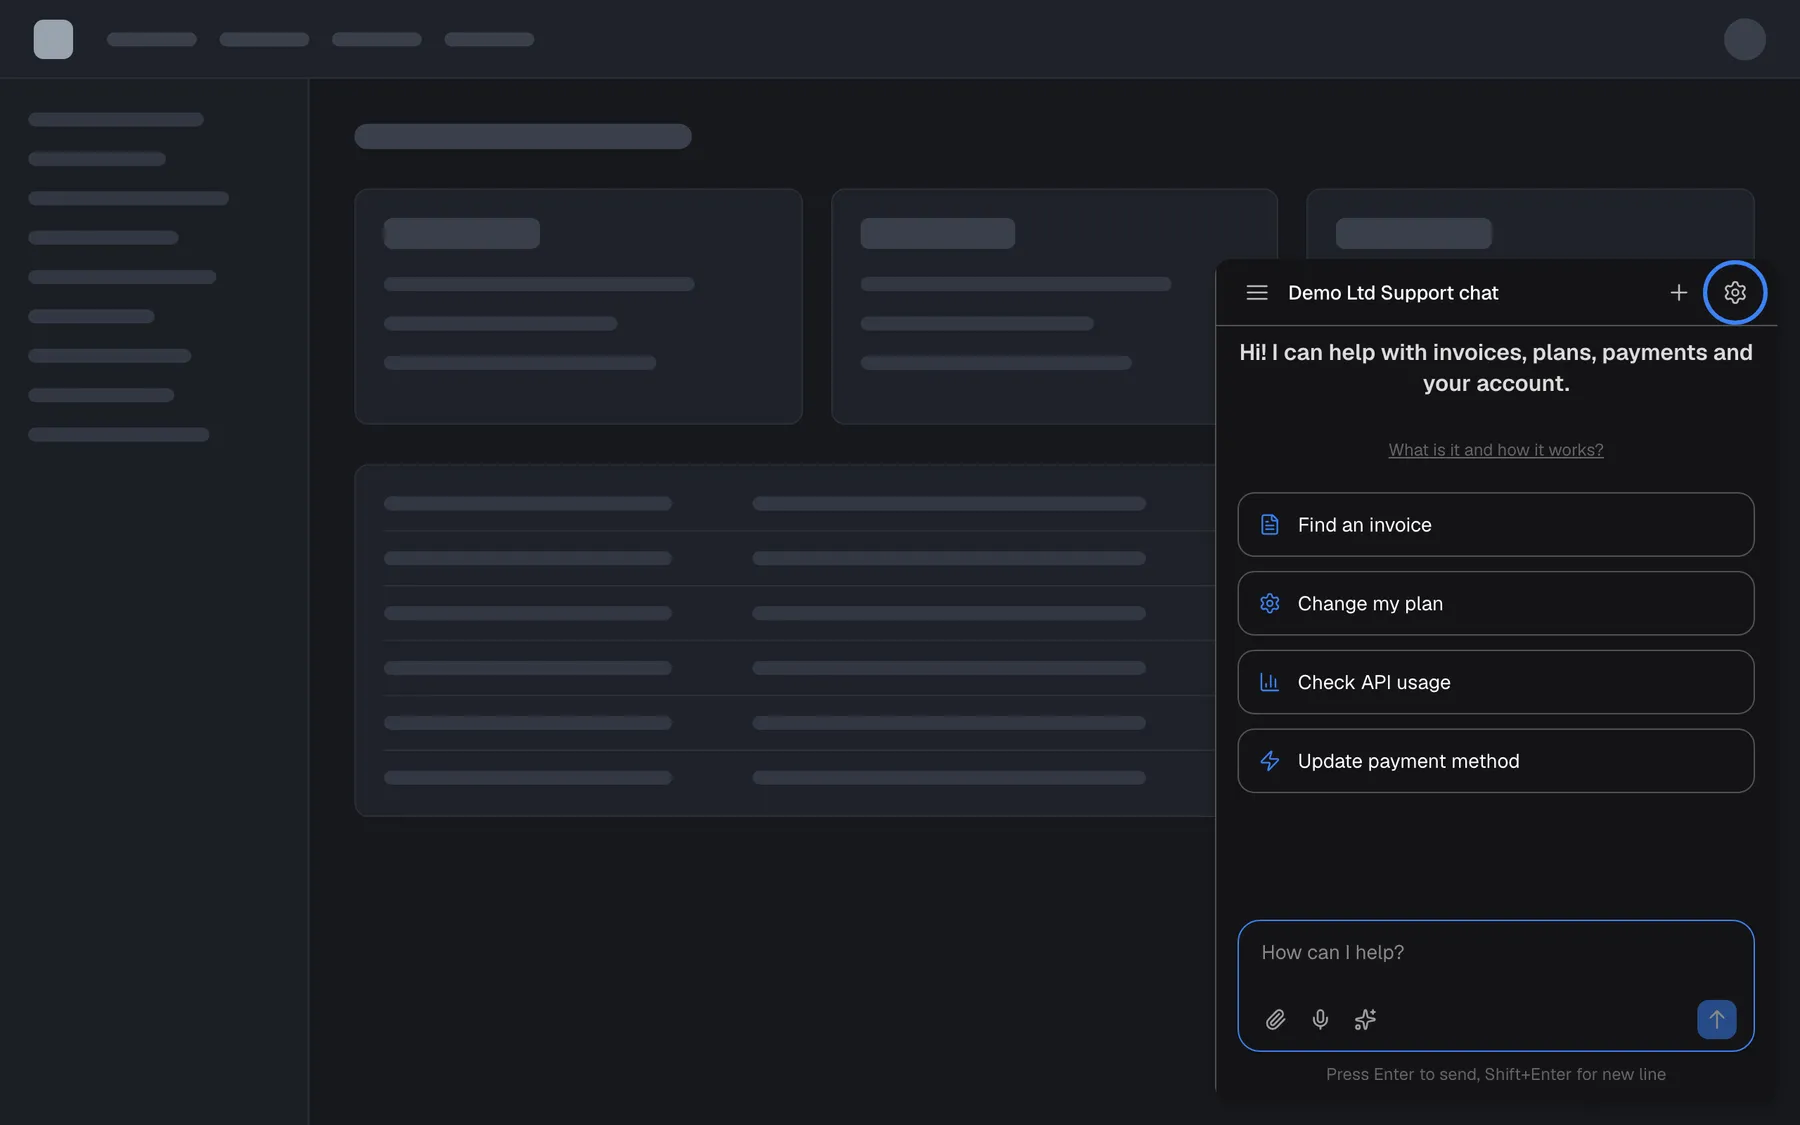The height and width of the screenshot is (1125, 1800).
Task: Select the Update payment method suggestion
Action: [x=1495, y=761]
